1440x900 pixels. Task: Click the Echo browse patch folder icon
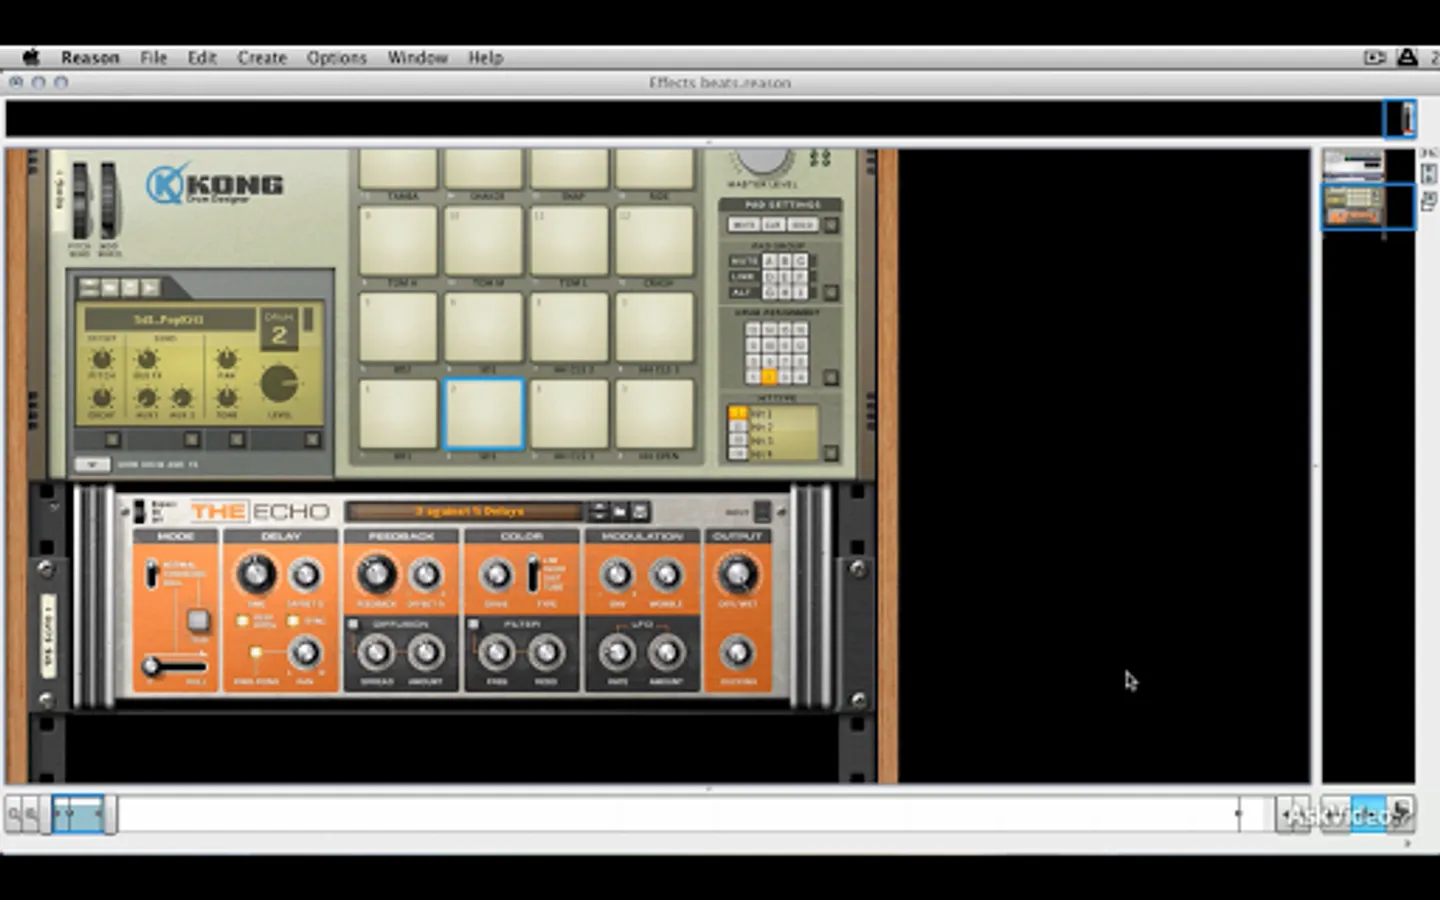pyautogui.click(x=620, y=512)
